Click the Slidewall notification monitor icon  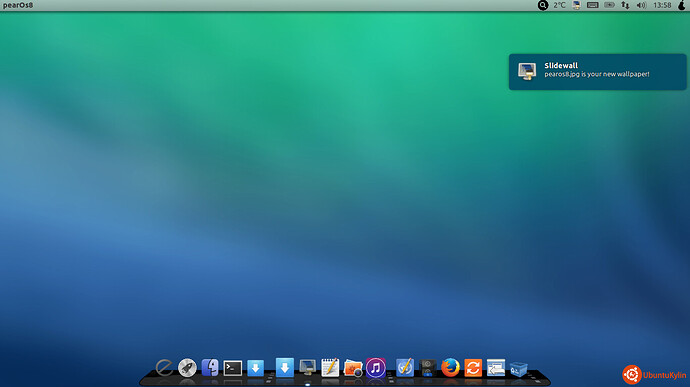pyautogui.click(x=527, y=71)
